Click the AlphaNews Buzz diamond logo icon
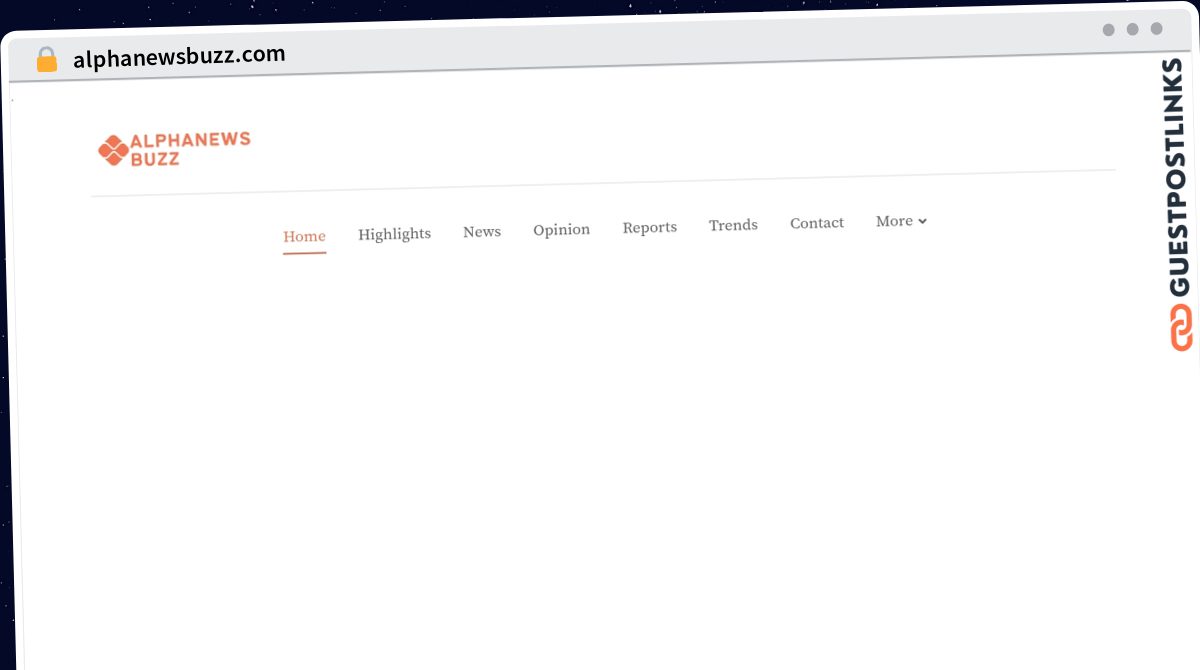This screenshot has width=1200, height=670. point(113,150)
